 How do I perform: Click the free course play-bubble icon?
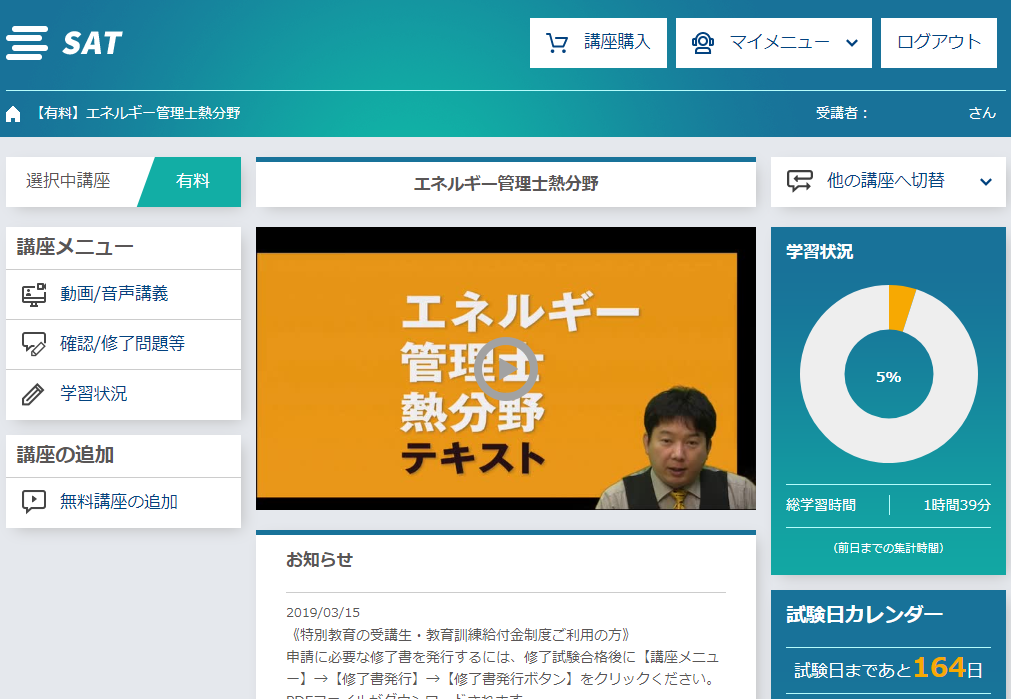tap(34, 502)
